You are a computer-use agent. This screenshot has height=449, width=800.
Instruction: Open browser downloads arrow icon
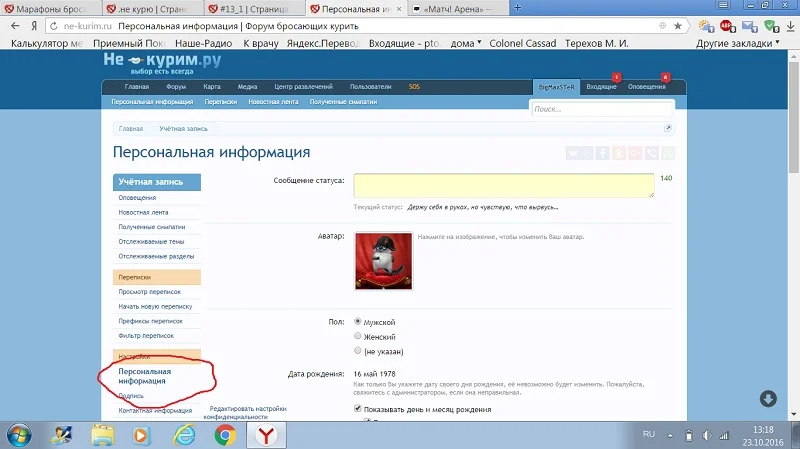[790, 26]
